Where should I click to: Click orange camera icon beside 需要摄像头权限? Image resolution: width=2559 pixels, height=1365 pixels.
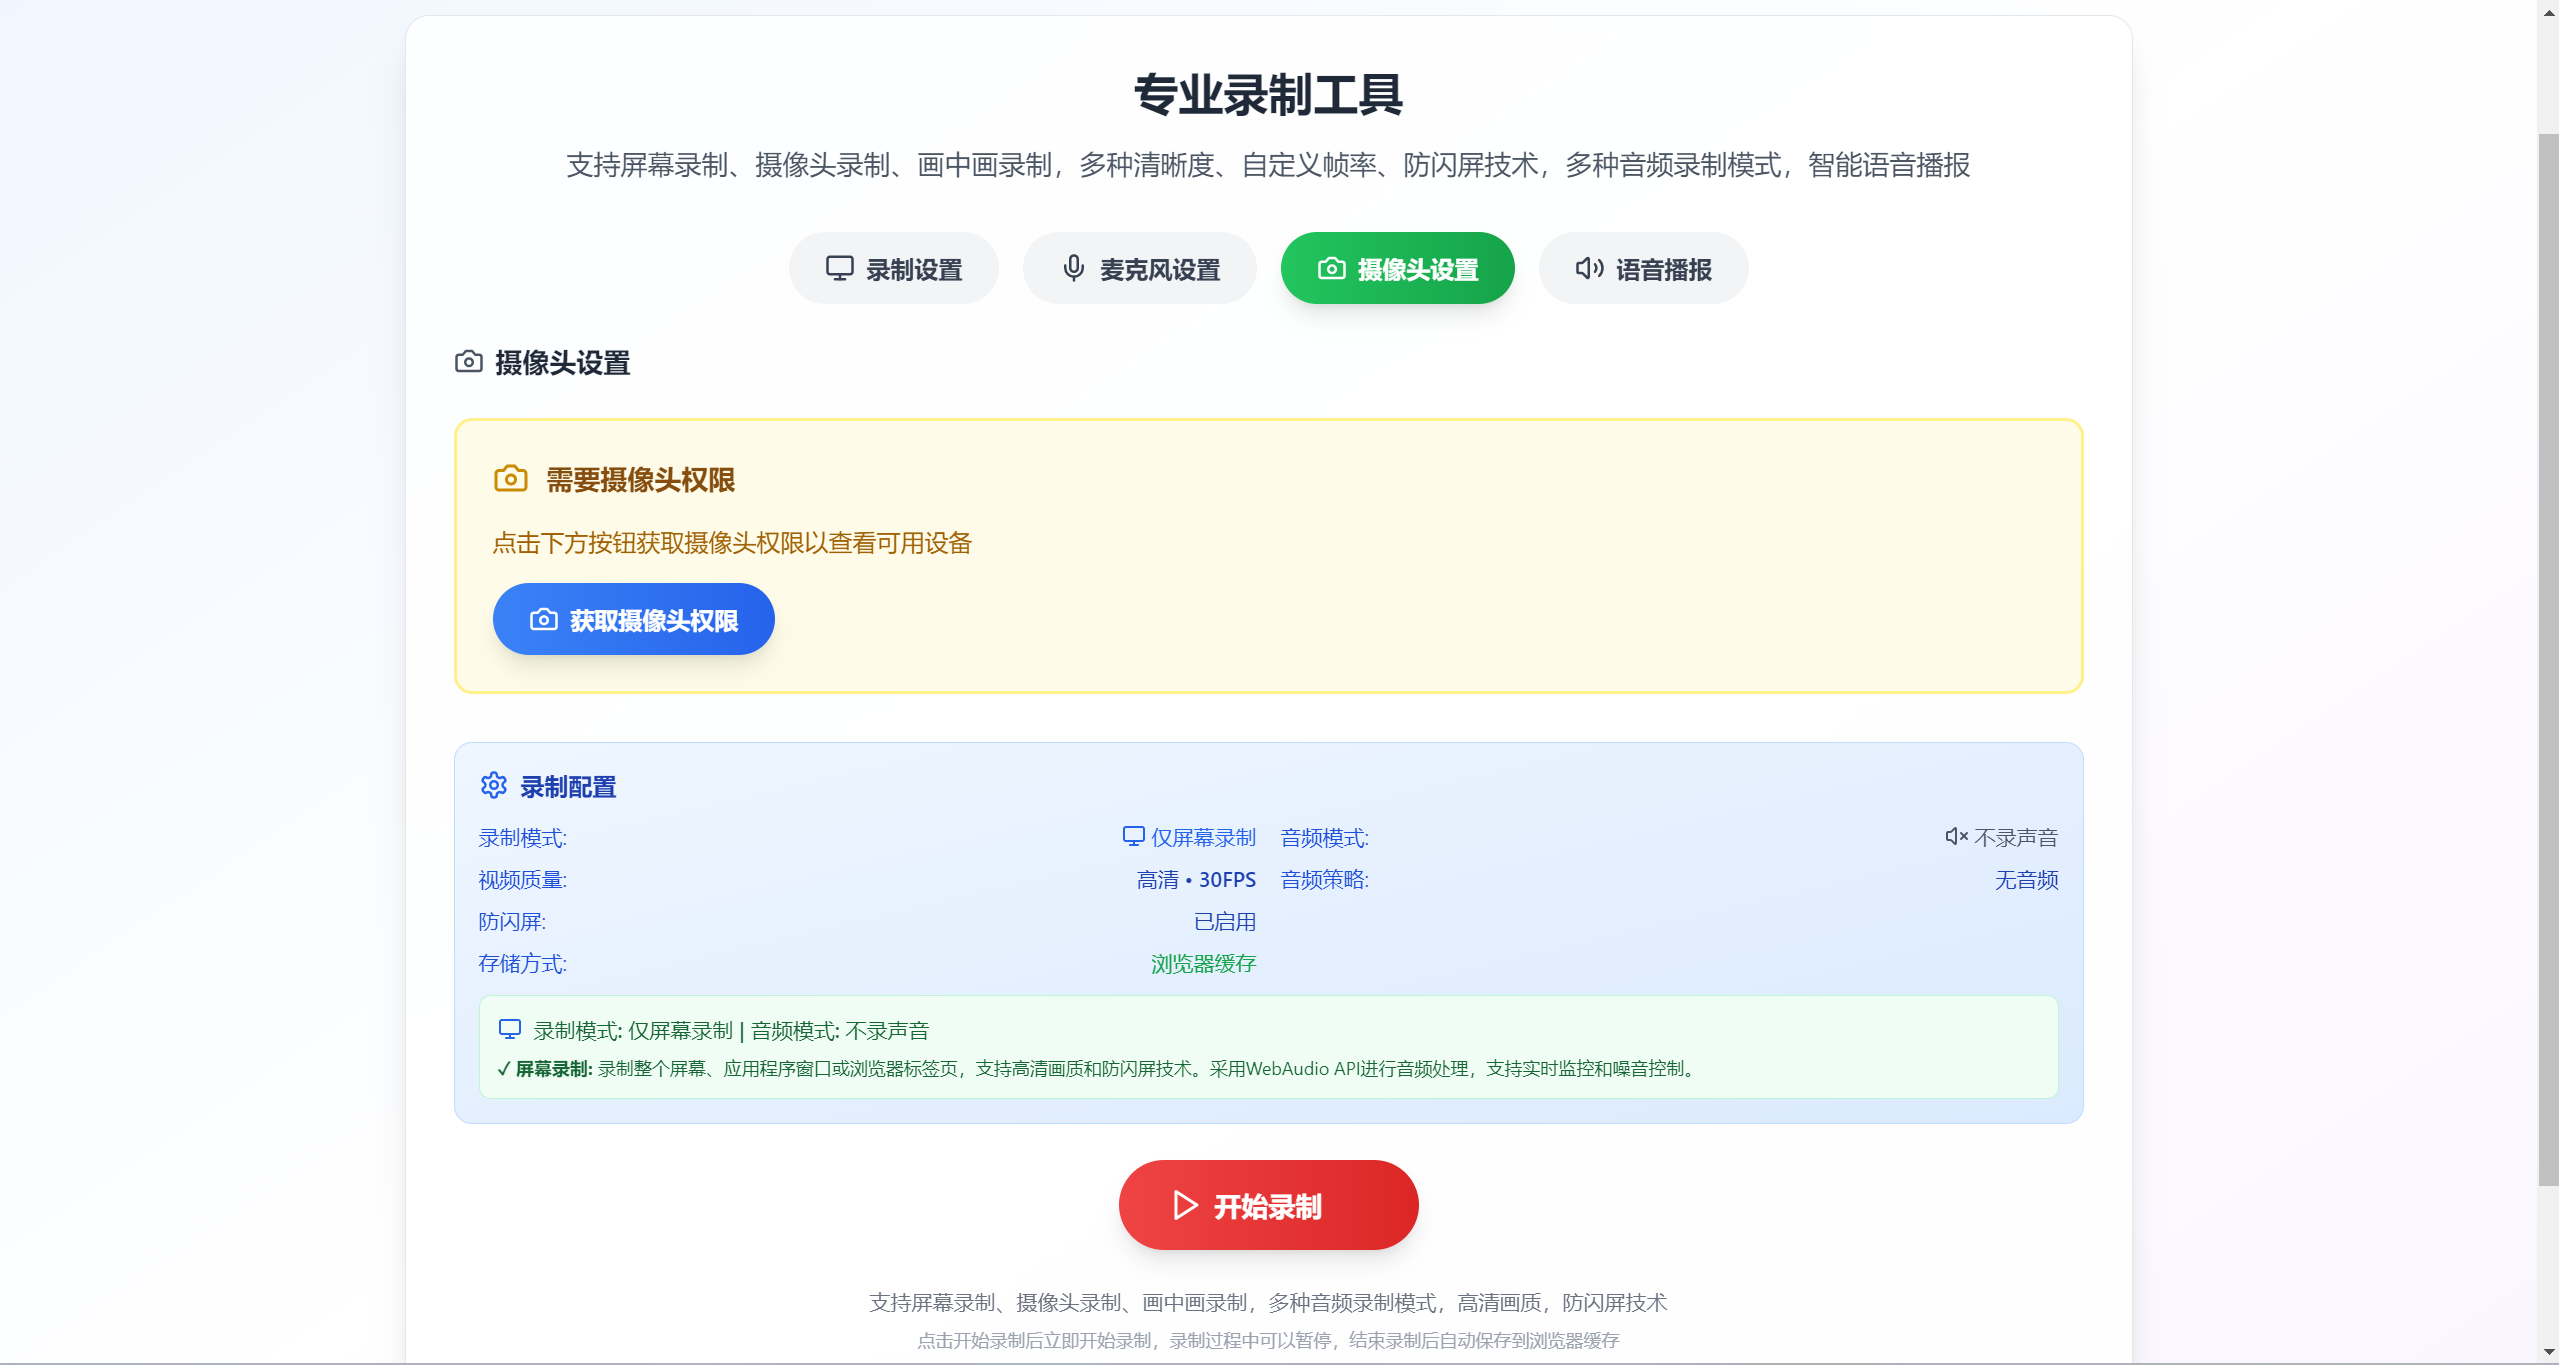pos(511,479)
